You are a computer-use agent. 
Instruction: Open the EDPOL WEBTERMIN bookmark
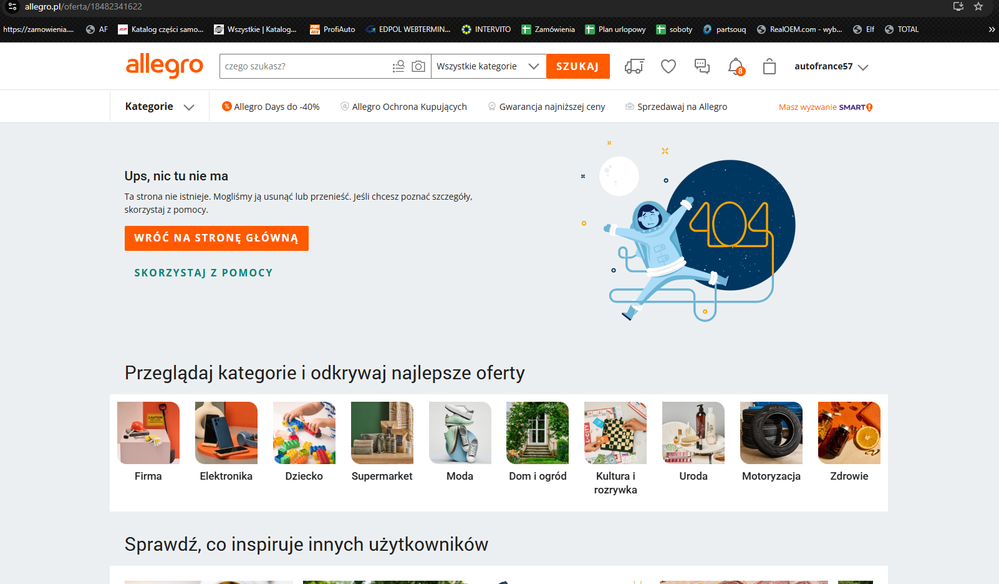(408, 29)
